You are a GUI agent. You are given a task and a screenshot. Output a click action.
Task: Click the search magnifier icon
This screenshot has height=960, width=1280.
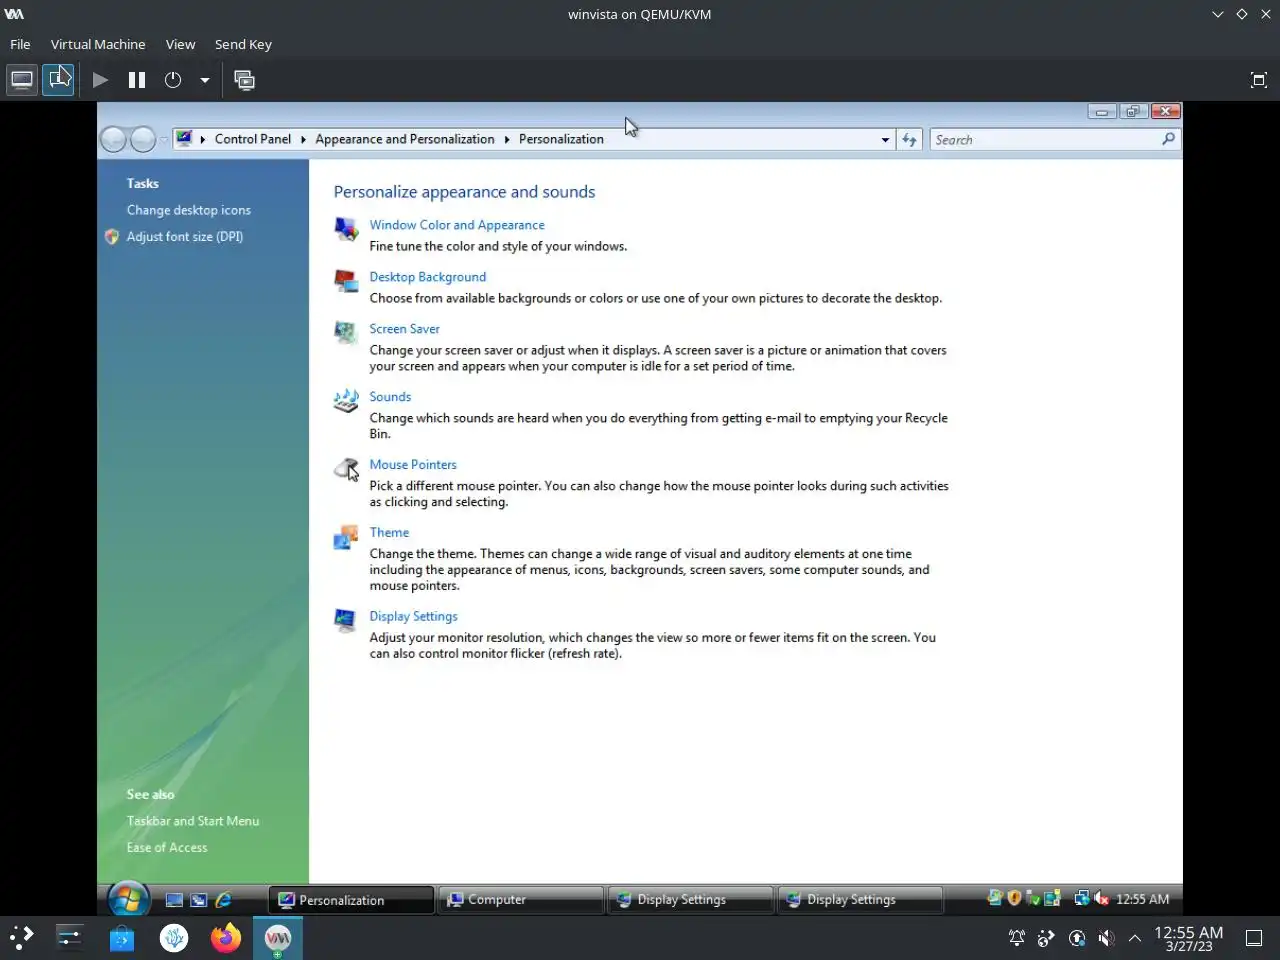pyautogui.click(x=1168, y=140)
